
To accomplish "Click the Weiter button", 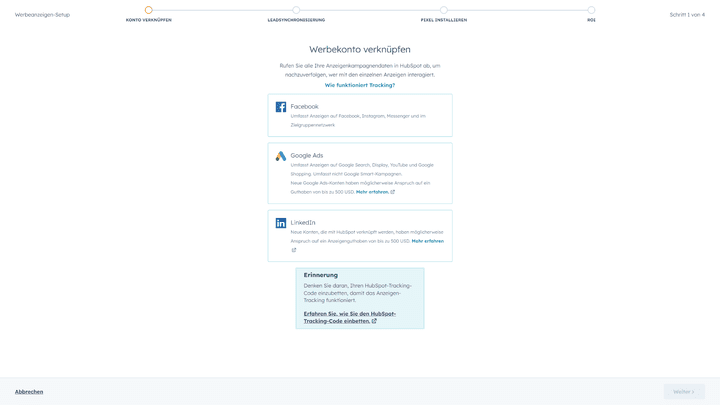I will (684, 392).
